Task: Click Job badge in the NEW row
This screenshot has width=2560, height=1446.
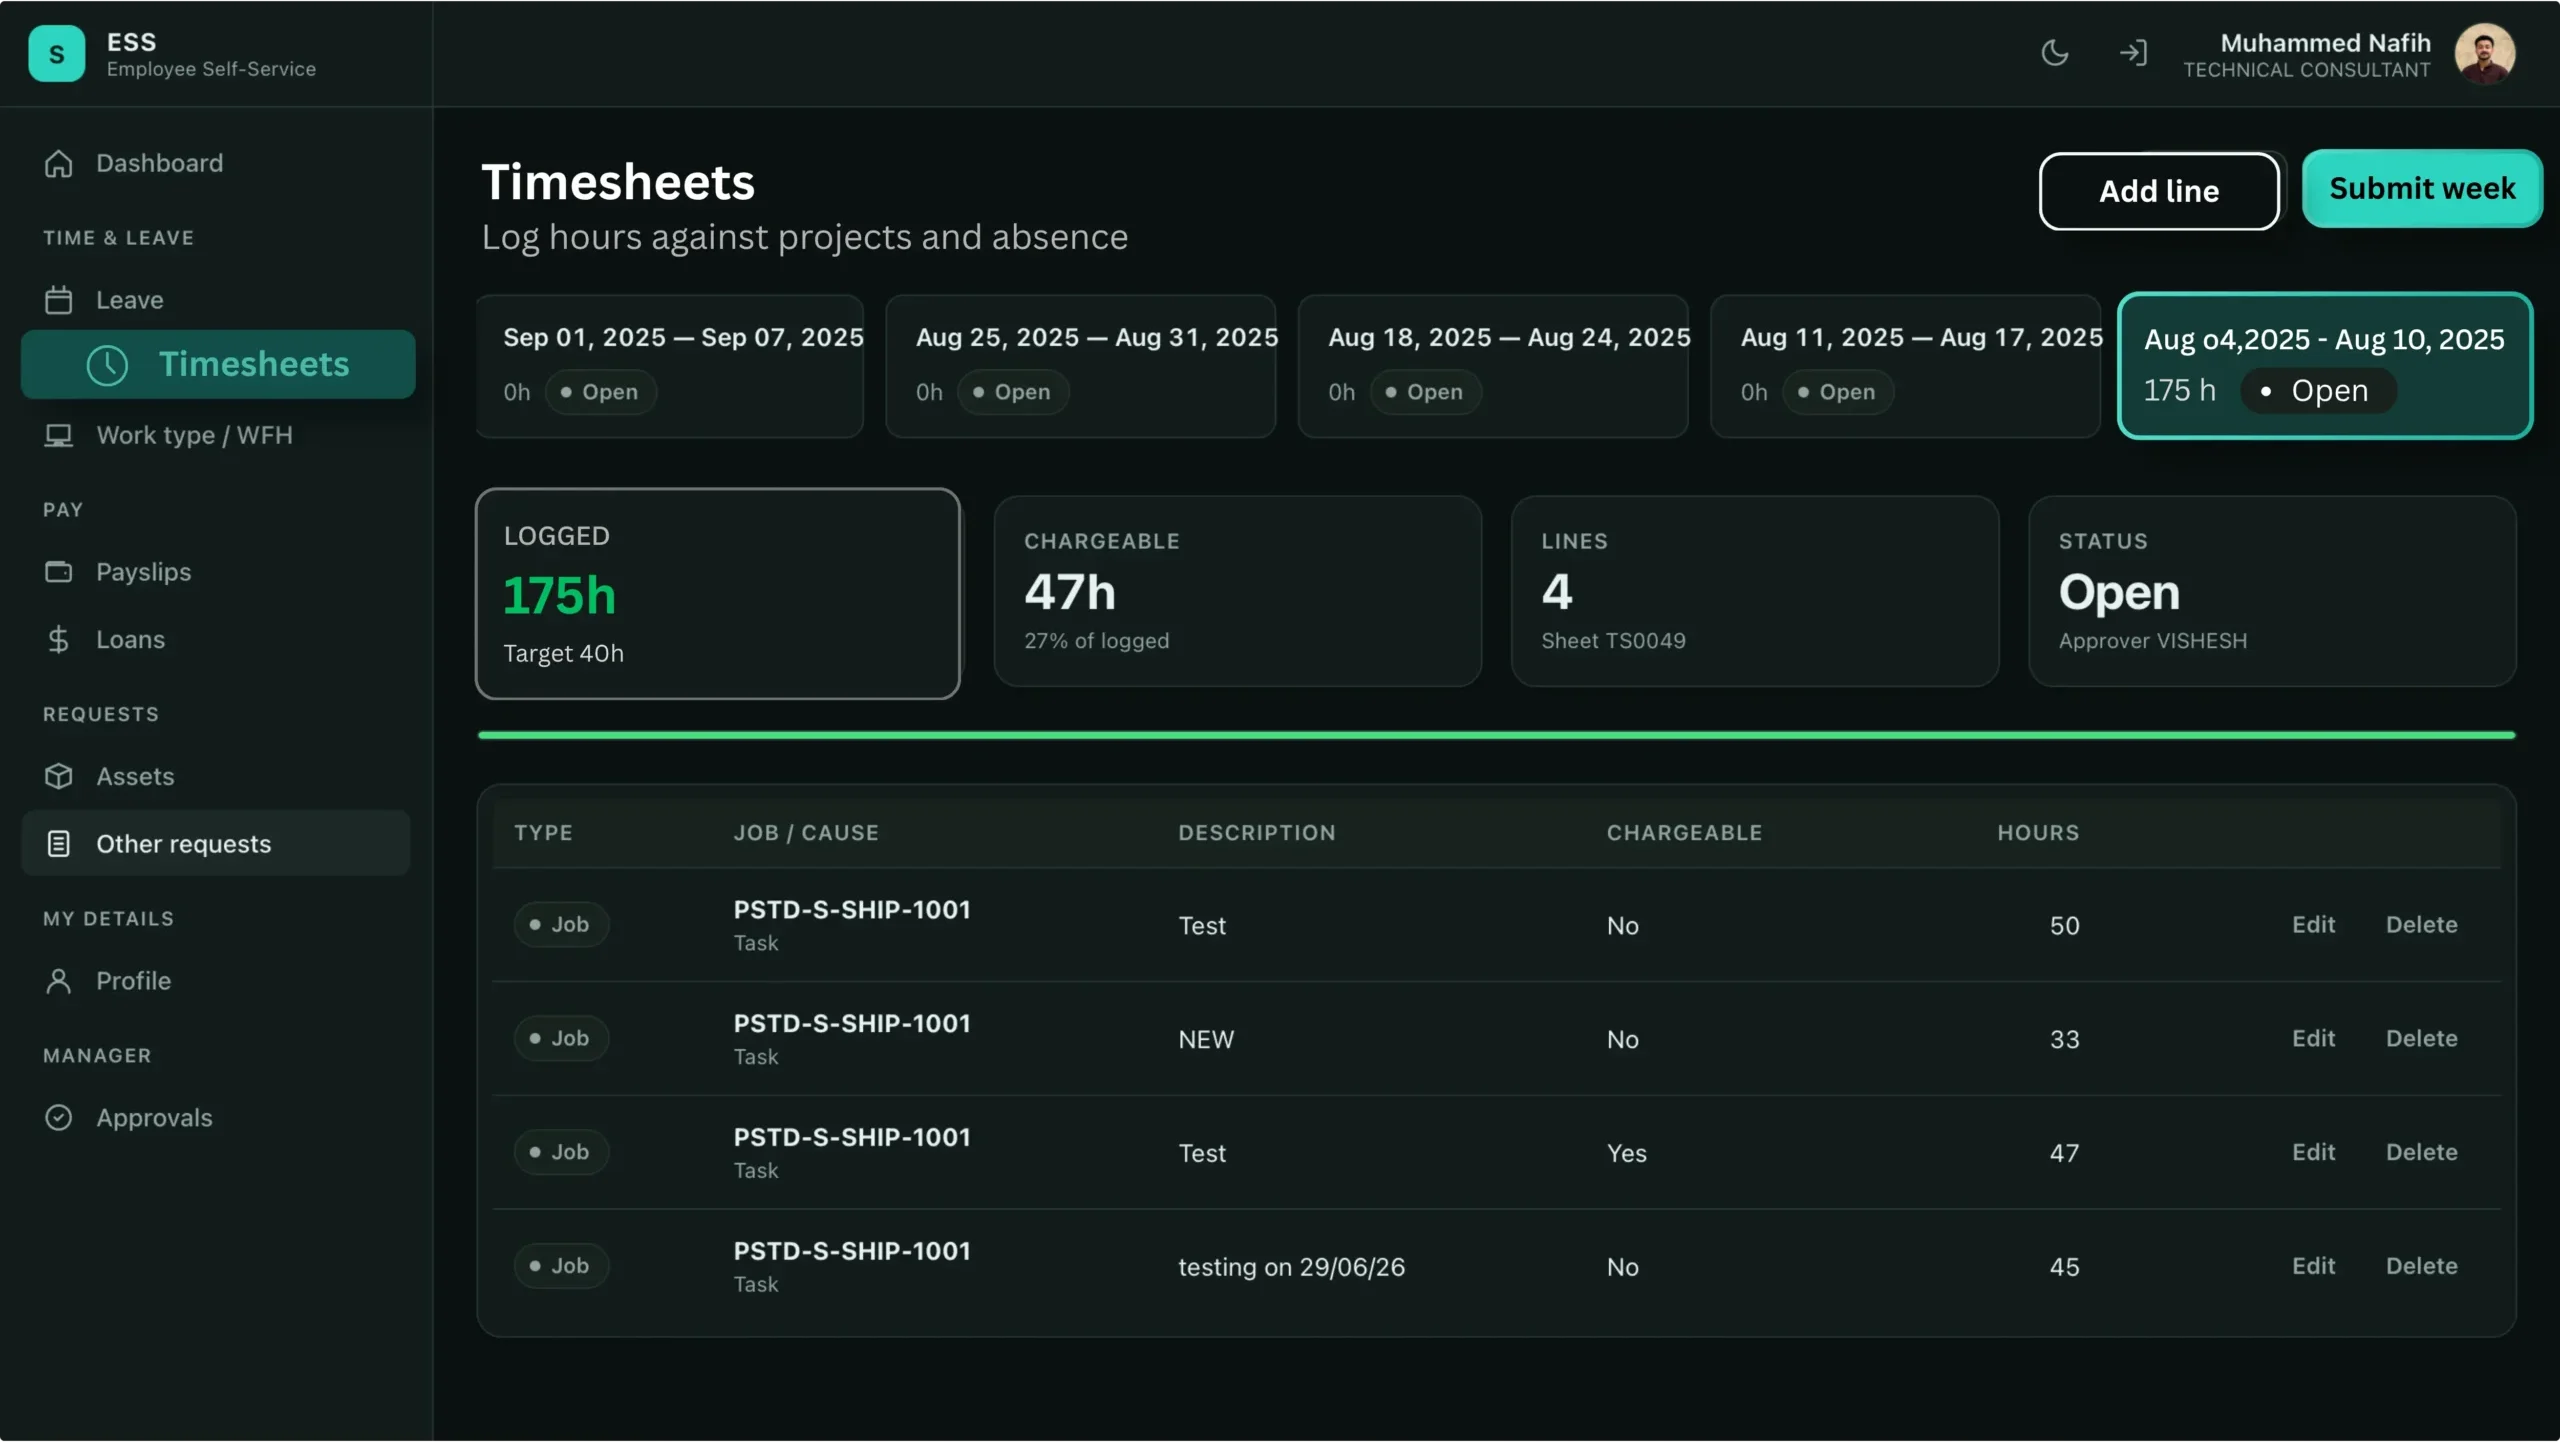Action: point(561,1039)
